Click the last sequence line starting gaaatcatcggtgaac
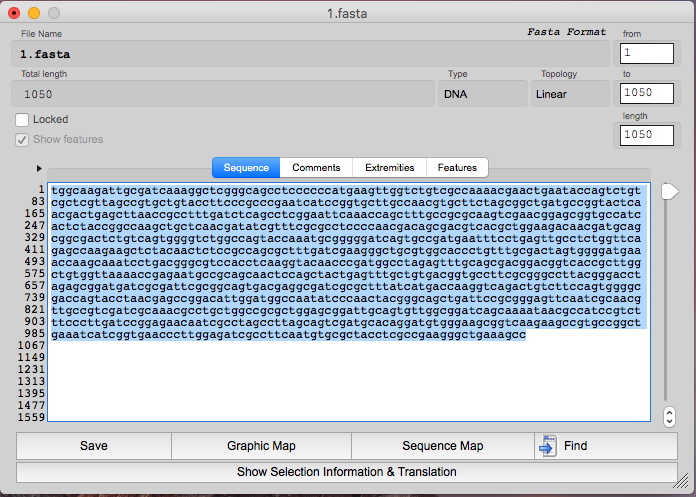 [289, 335]
